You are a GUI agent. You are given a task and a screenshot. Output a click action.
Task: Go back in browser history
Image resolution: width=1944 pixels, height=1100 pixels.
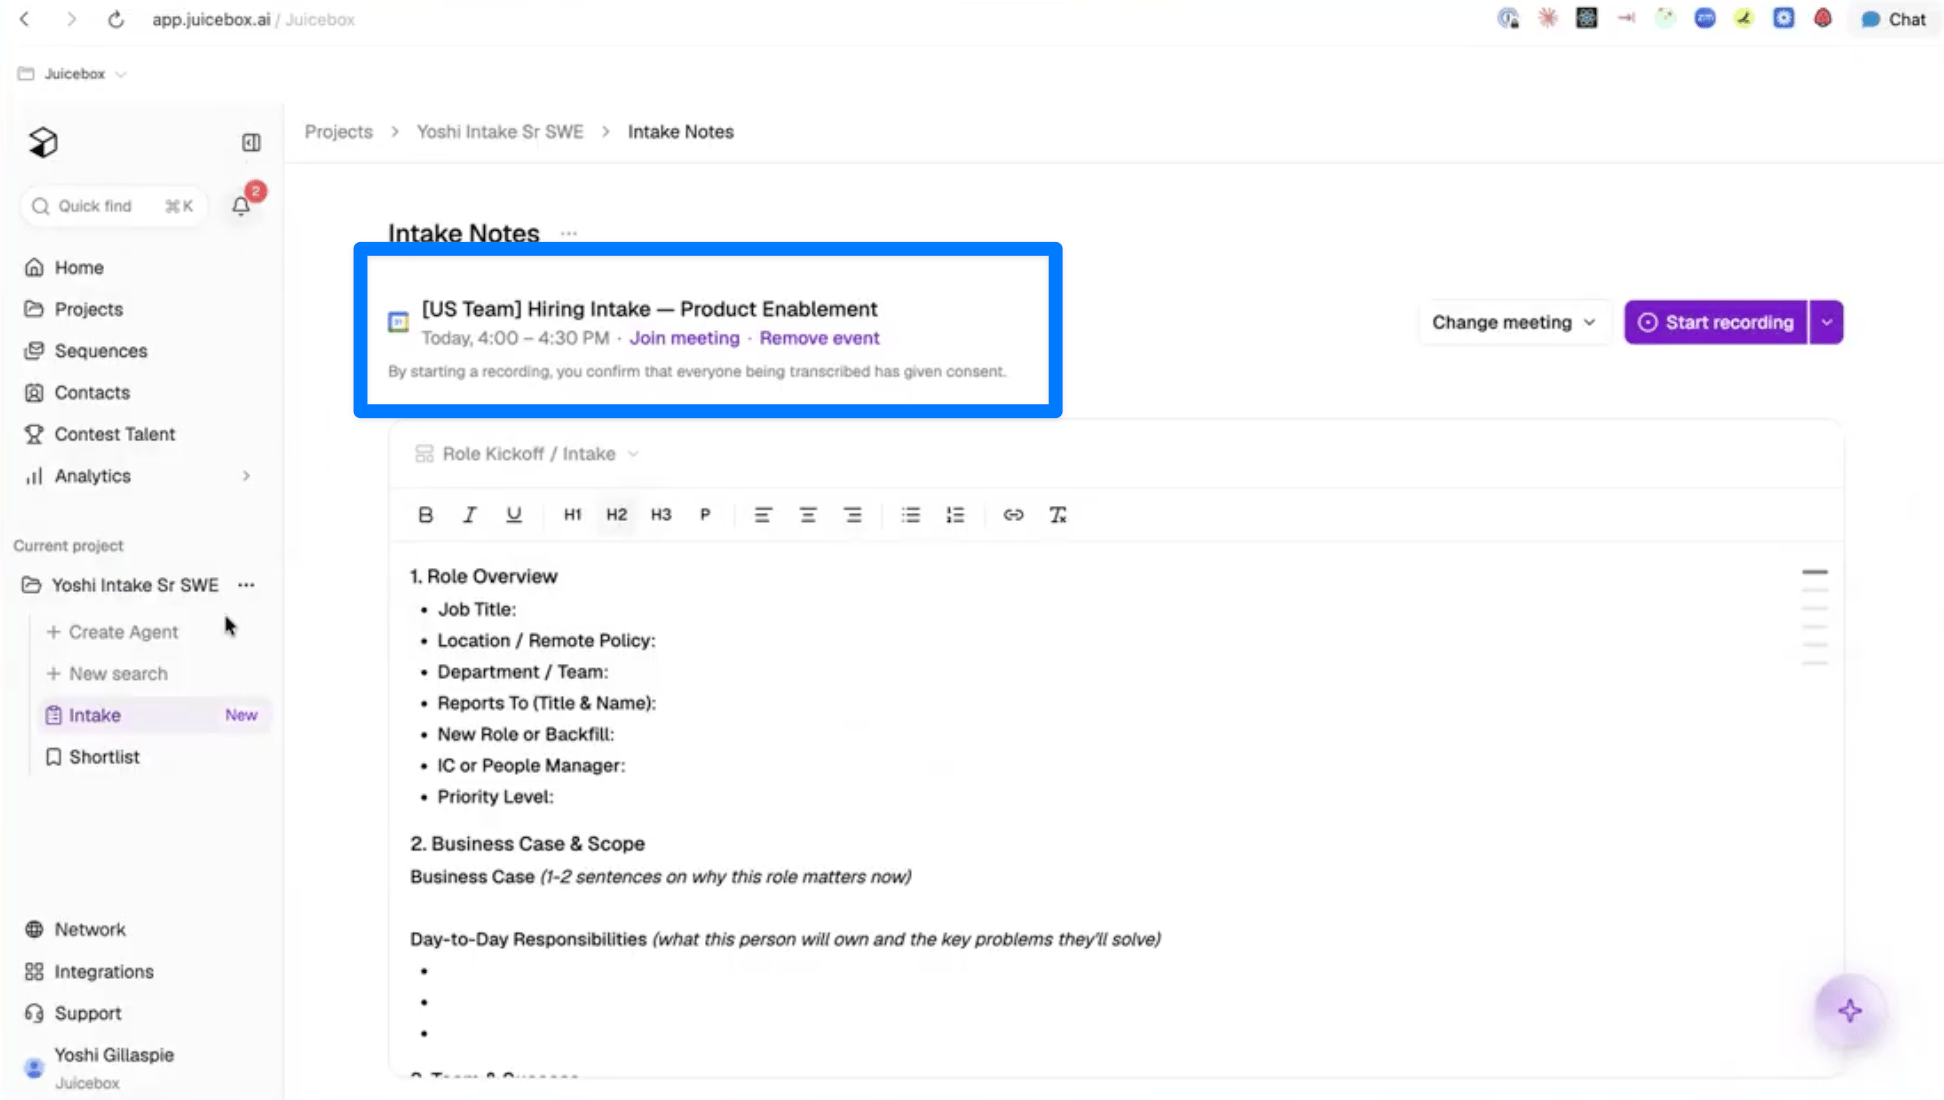(25, 19)
